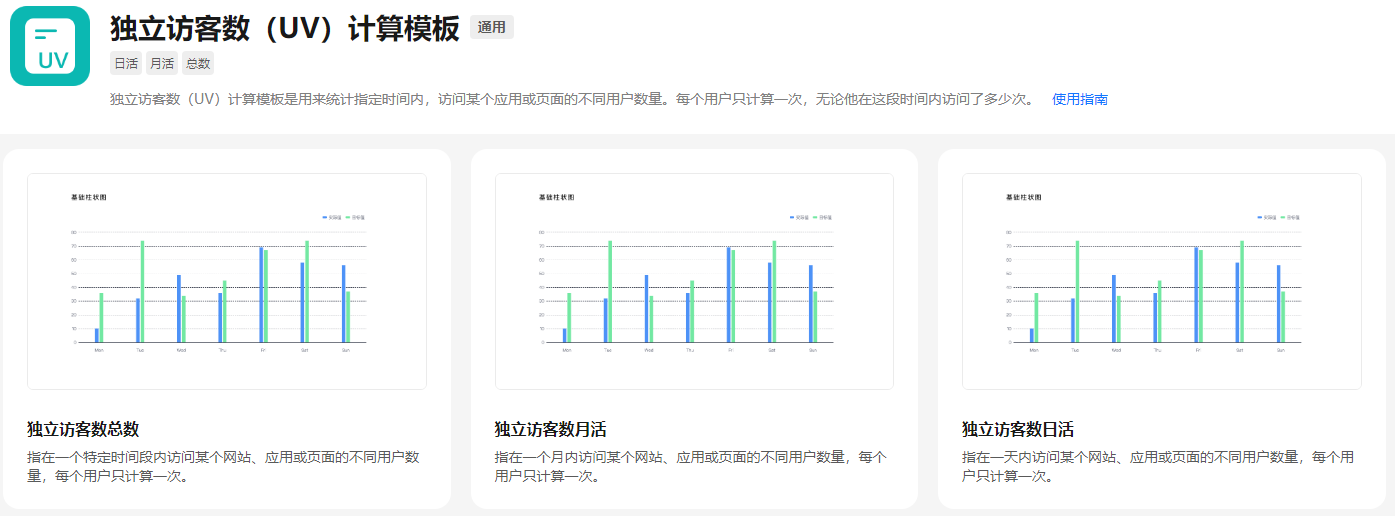Image resolution: width=1395 pixels, height=516 pixels.
Task: Click the blue legend marker in 总数 chart
Action: (x=325, y=217)
